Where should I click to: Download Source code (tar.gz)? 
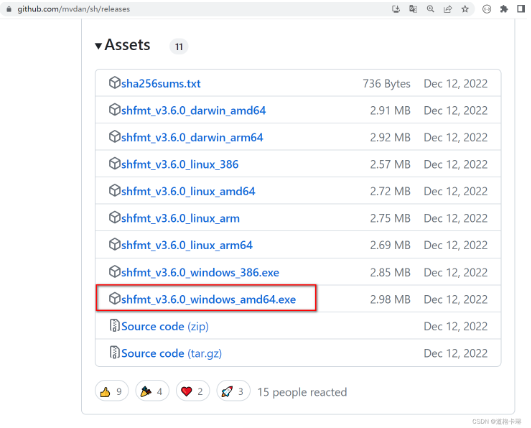click(171, 353)
